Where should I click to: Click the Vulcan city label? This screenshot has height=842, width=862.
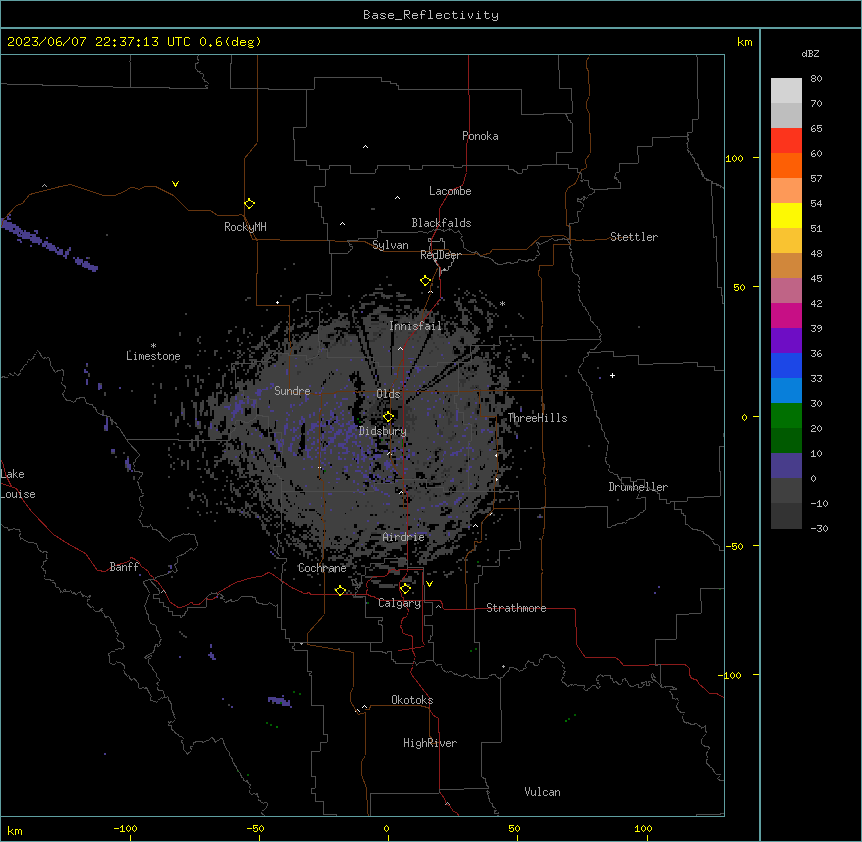tap(543, 792)
